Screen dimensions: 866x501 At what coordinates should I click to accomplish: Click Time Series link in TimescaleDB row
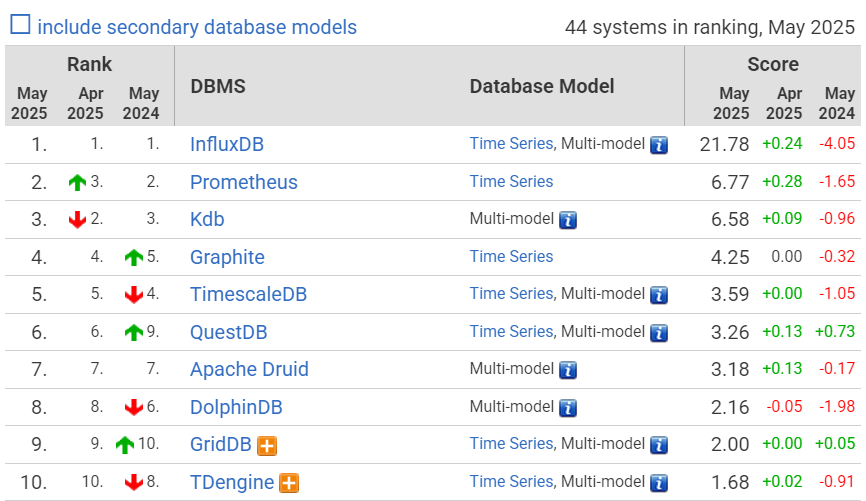[x=511, y=294]
